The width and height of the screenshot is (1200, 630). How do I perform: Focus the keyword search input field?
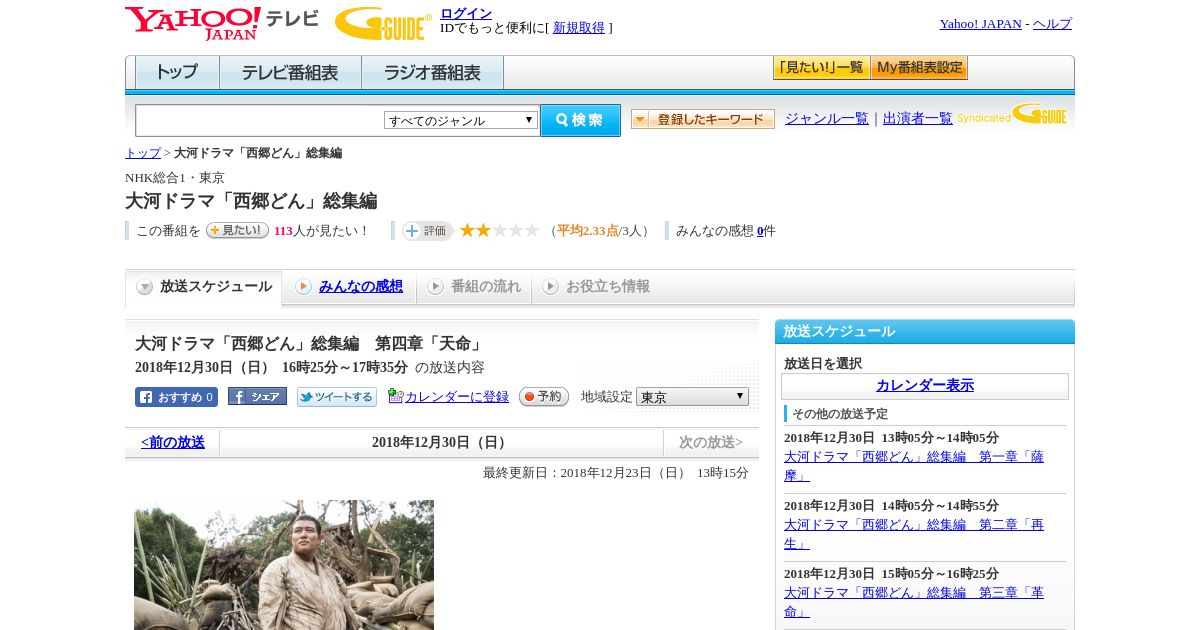coord(260,120)
